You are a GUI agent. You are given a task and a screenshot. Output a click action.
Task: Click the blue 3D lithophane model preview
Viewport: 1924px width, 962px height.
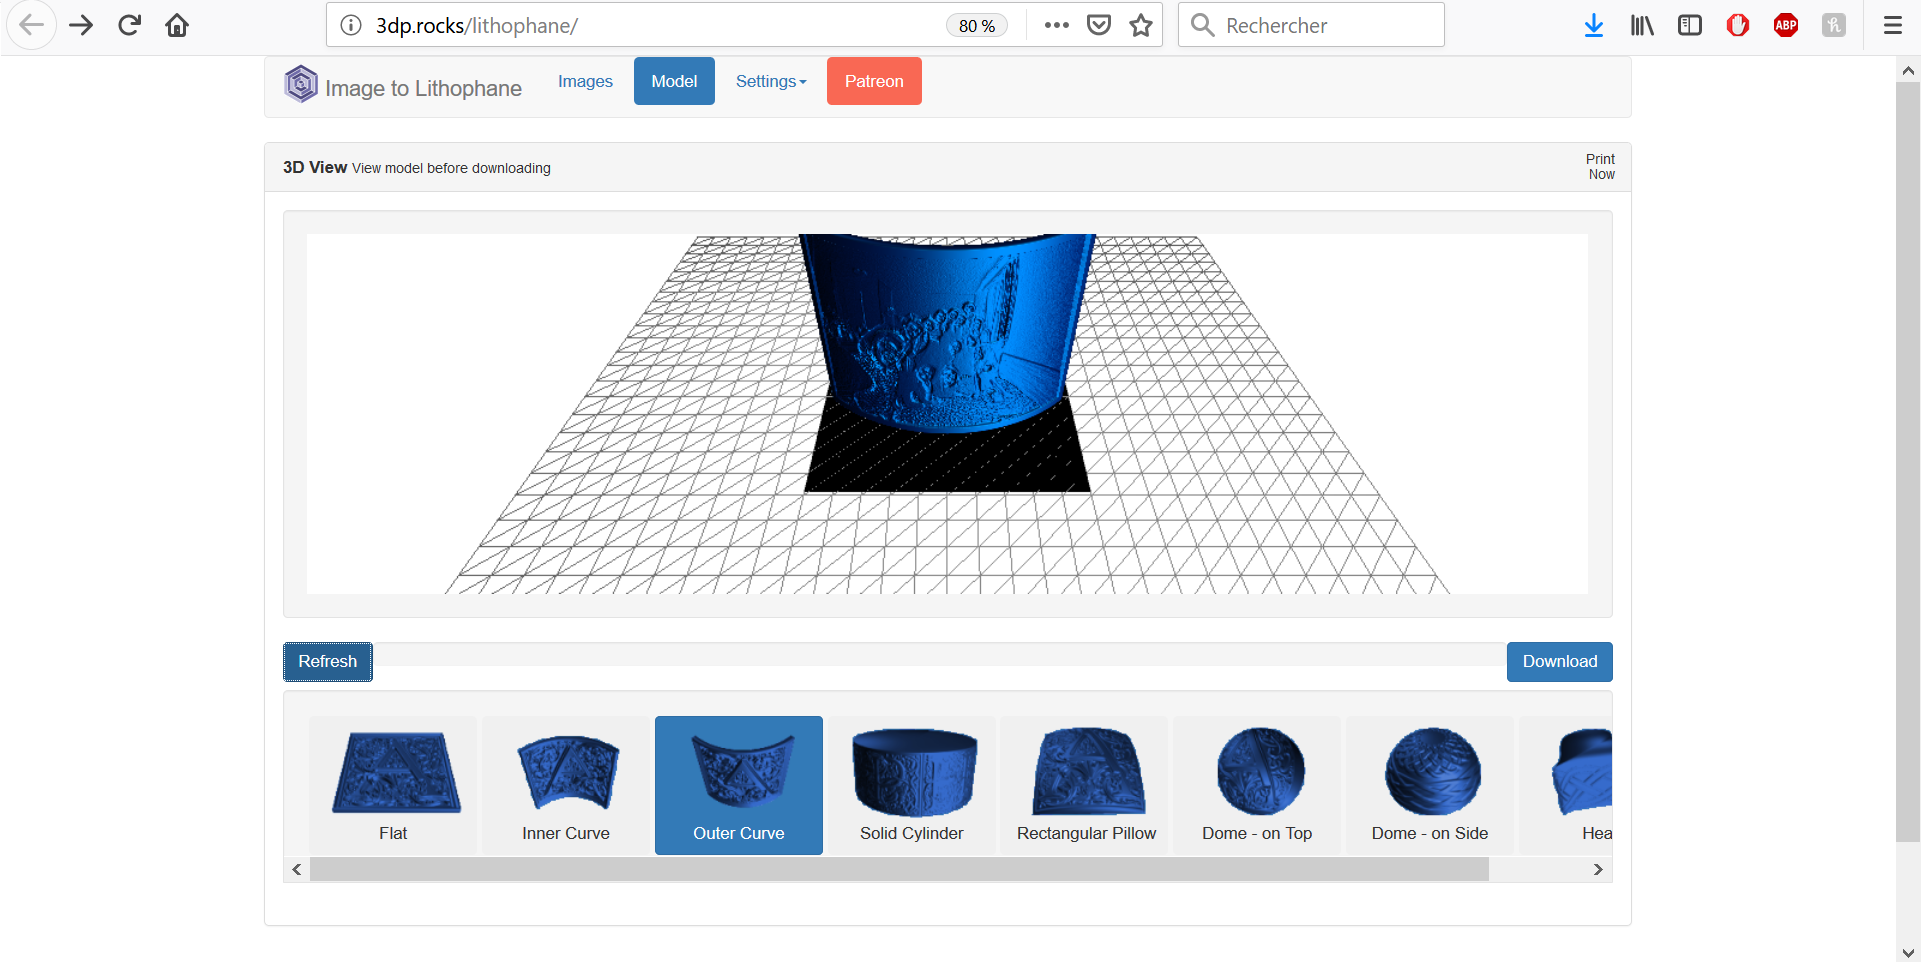pyautogui.click(x=946, y=333)
